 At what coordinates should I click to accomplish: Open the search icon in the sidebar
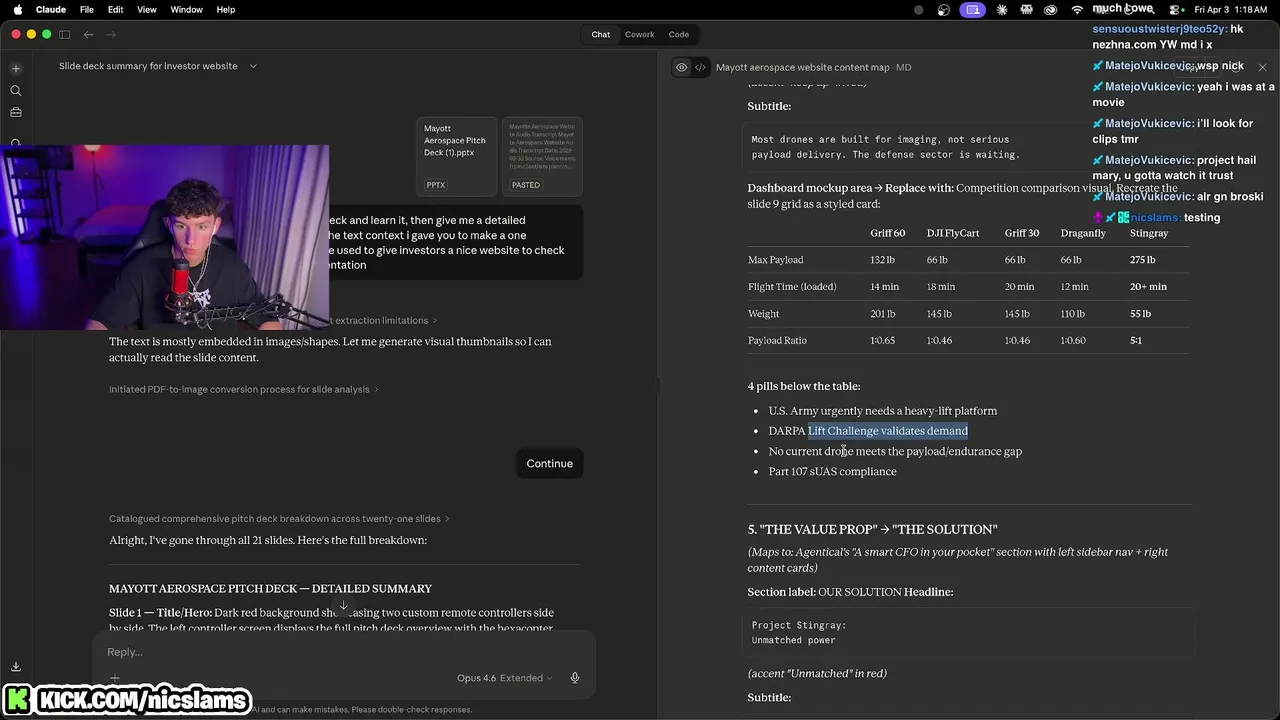click(x=16, y=91)
